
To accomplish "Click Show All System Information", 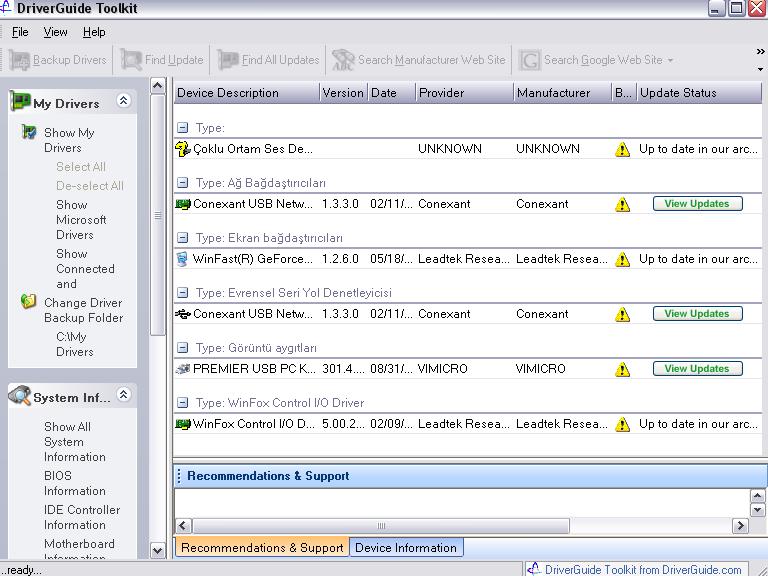I will click(74, 441).
